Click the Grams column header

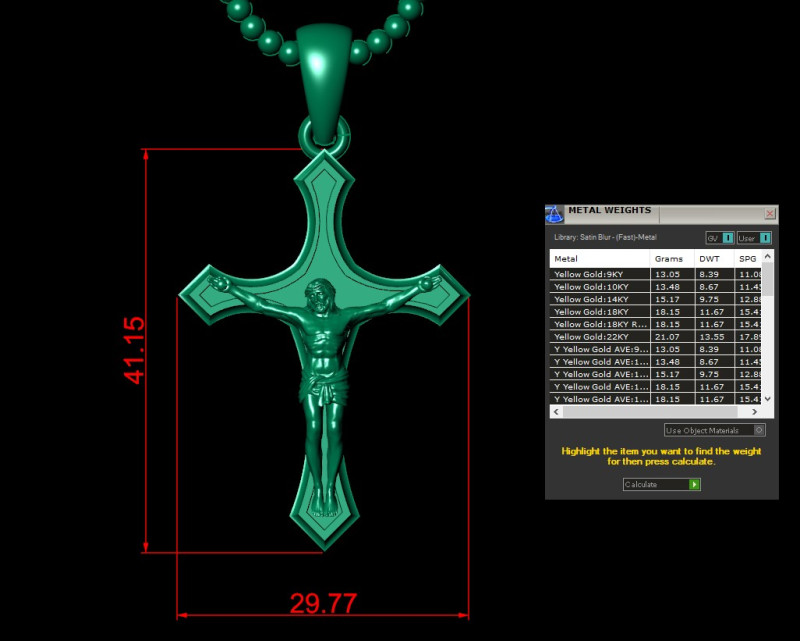pos(668,258)
